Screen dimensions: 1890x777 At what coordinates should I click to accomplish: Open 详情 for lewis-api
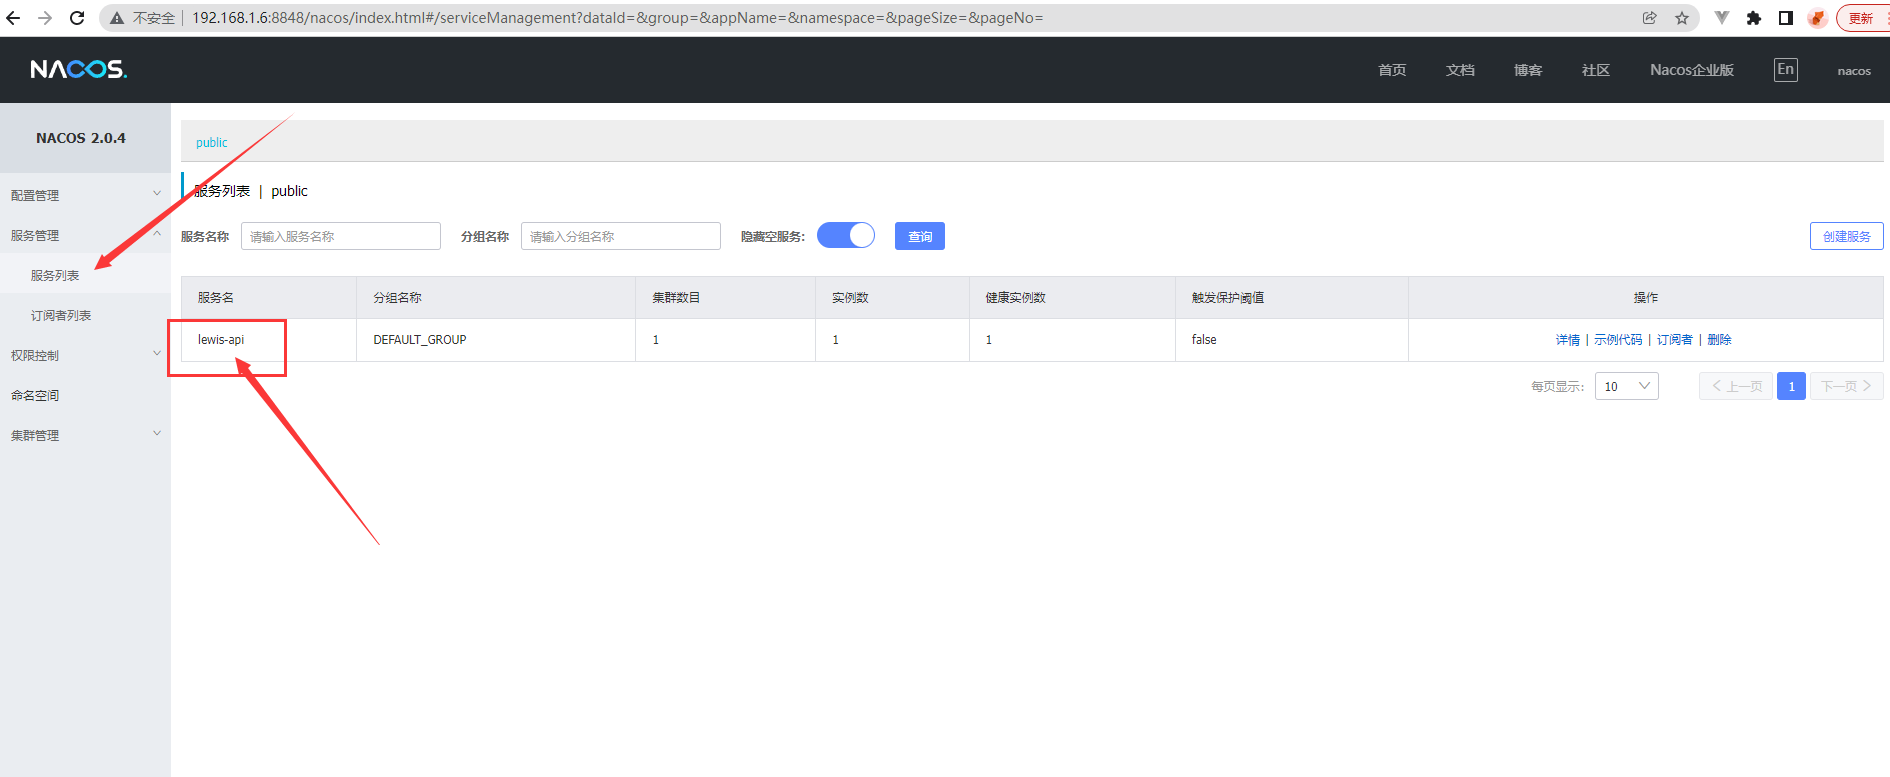click(x=1568, y=340)
